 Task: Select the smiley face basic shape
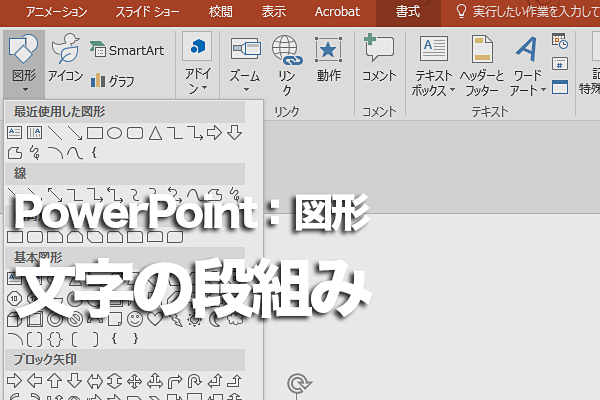[x=135, y=319]
